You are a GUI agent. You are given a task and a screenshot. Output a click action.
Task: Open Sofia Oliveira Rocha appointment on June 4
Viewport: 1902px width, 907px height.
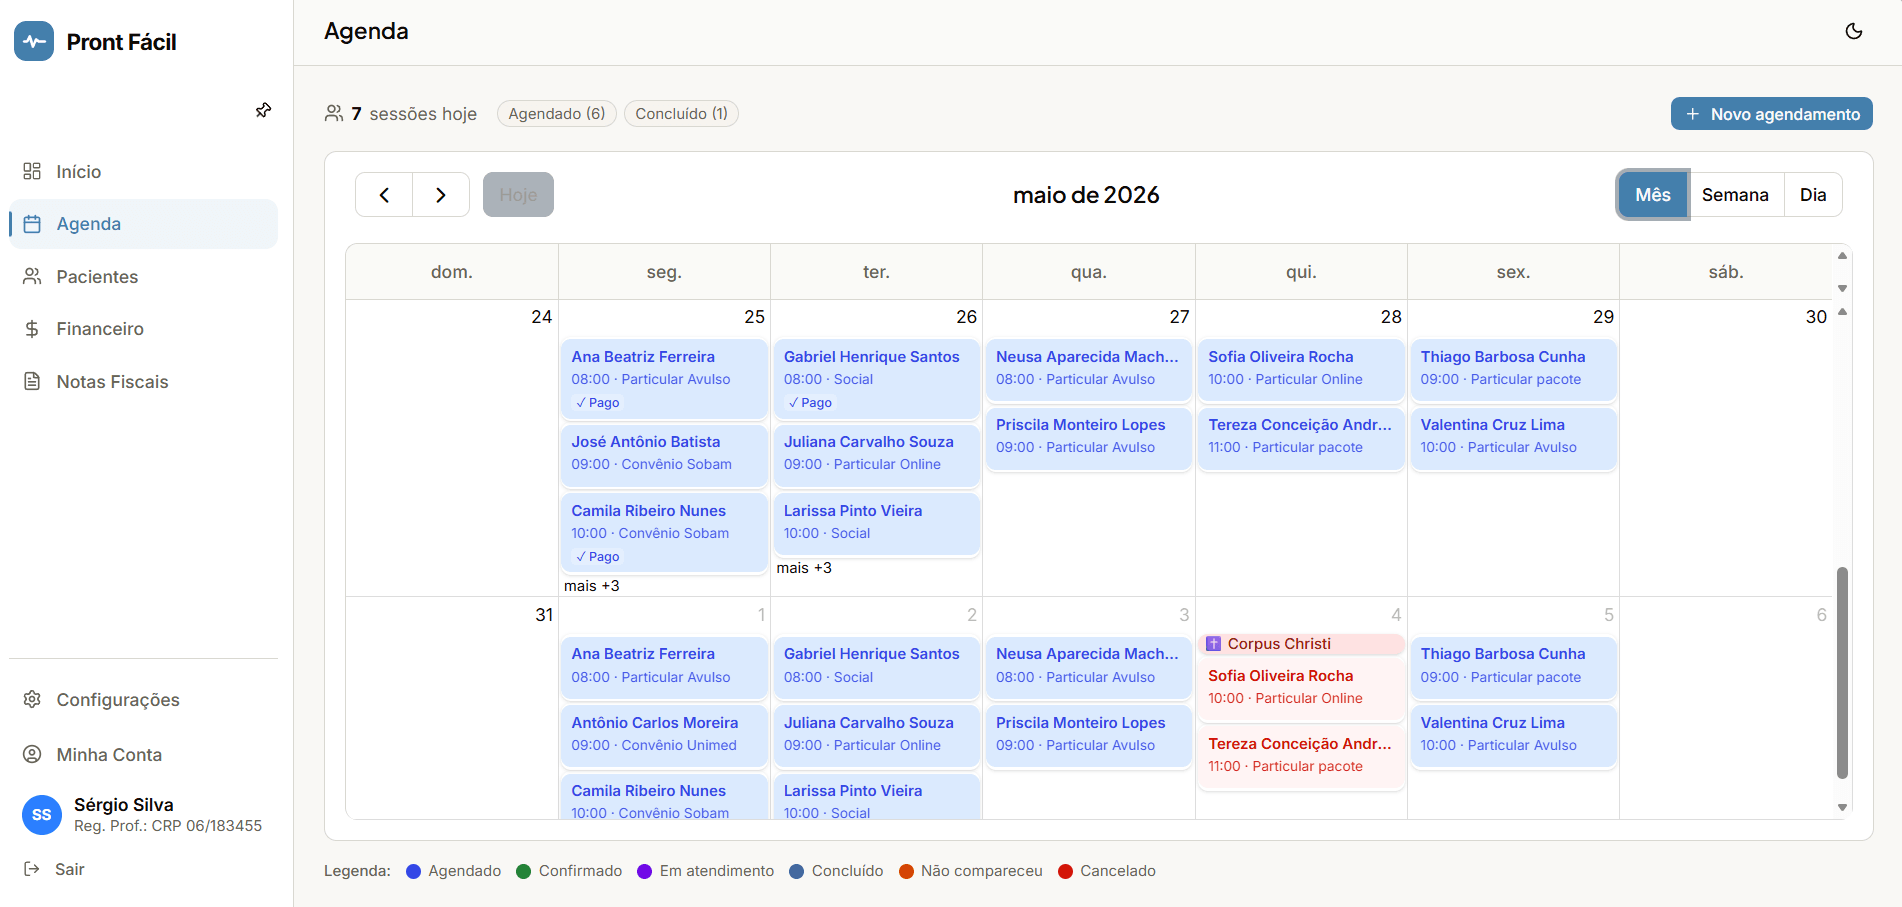tap(1301, 687)
